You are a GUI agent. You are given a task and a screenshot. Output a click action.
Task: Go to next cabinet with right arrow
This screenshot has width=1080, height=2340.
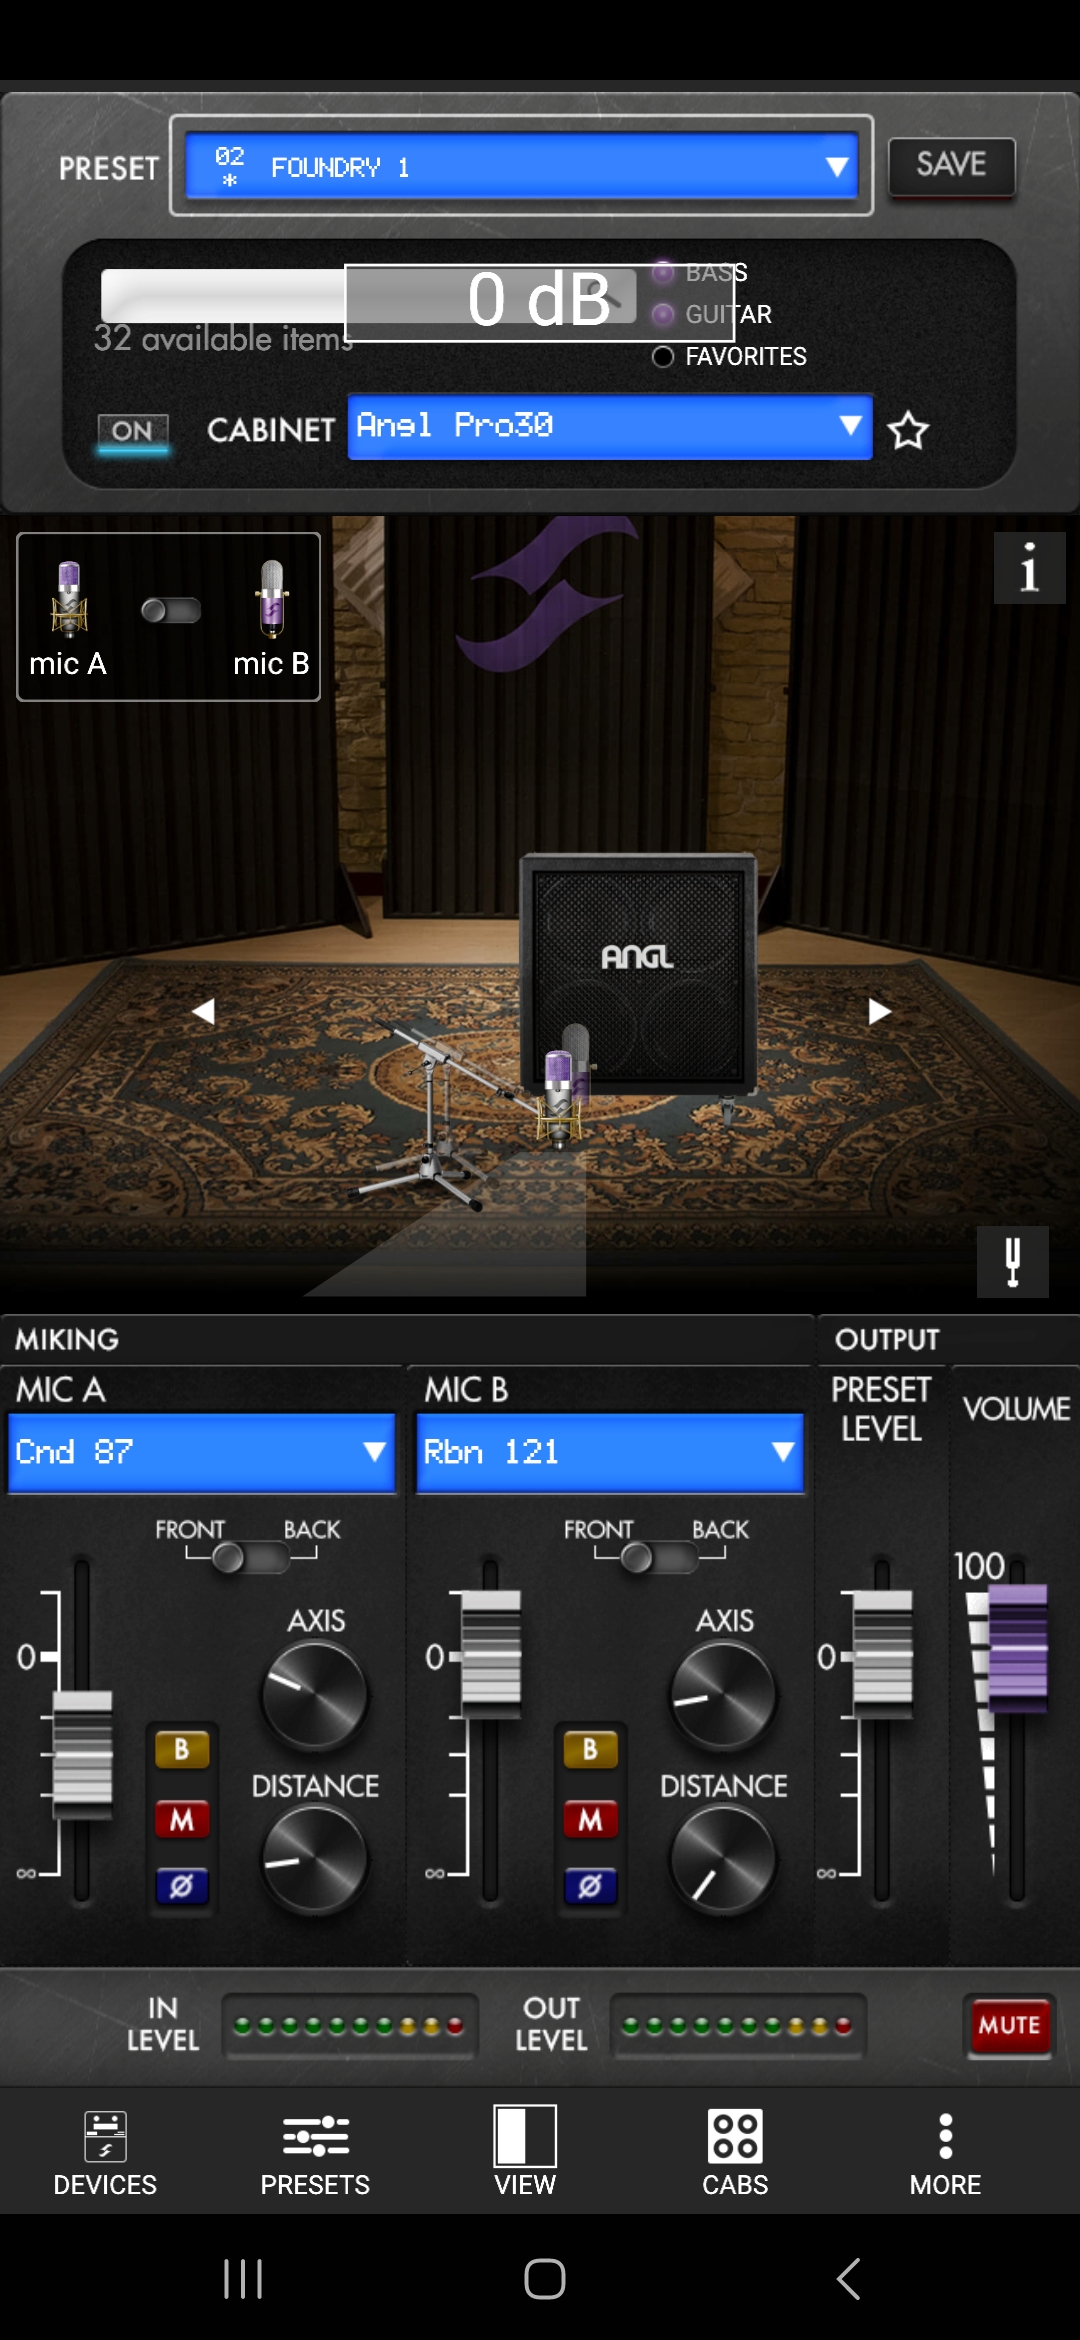[879, 1011]
